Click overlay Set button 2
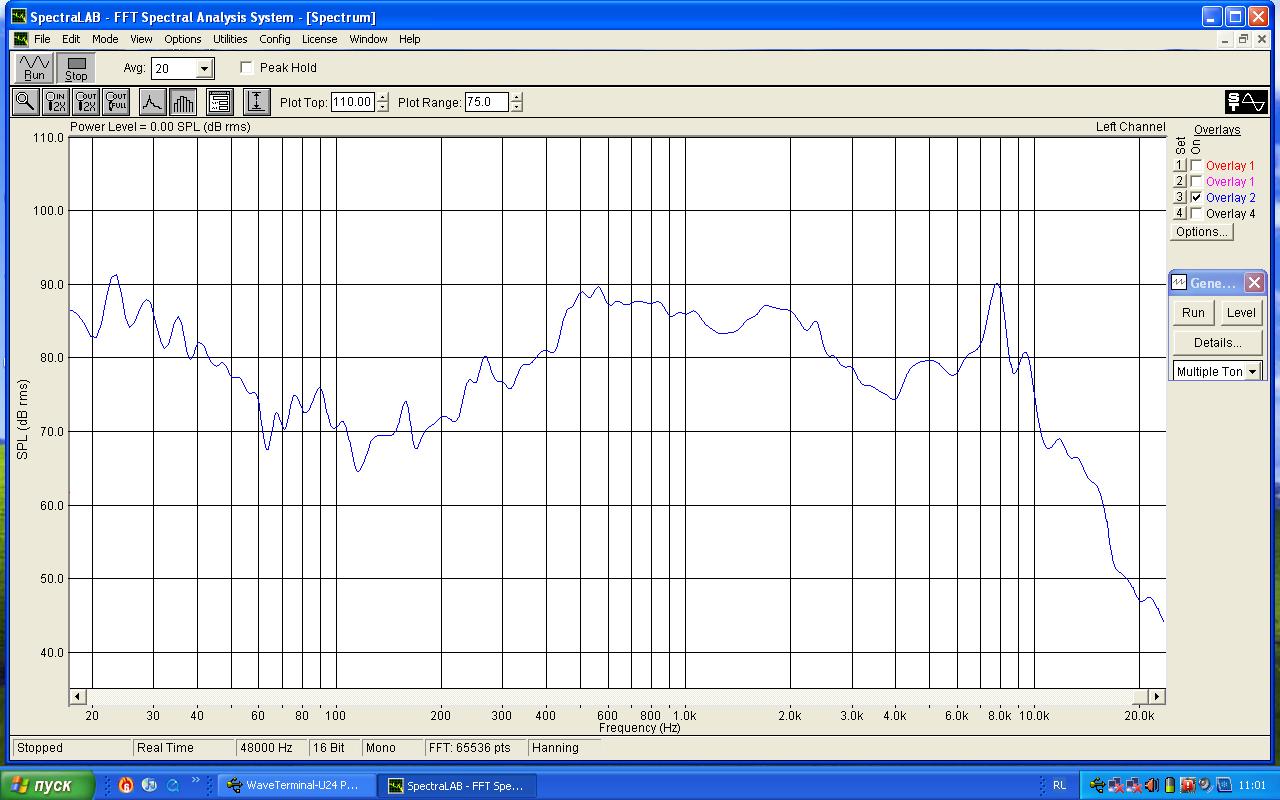The width and height of the screenshot is (1280, 800). pos(1180,182)
